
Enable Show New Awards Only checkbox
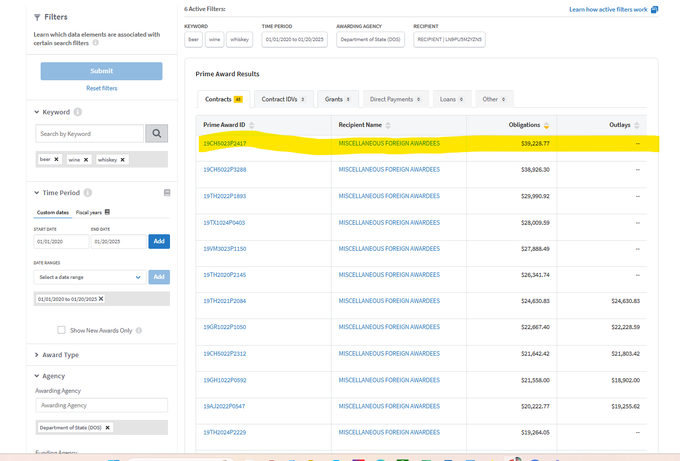tap(63, 330)
